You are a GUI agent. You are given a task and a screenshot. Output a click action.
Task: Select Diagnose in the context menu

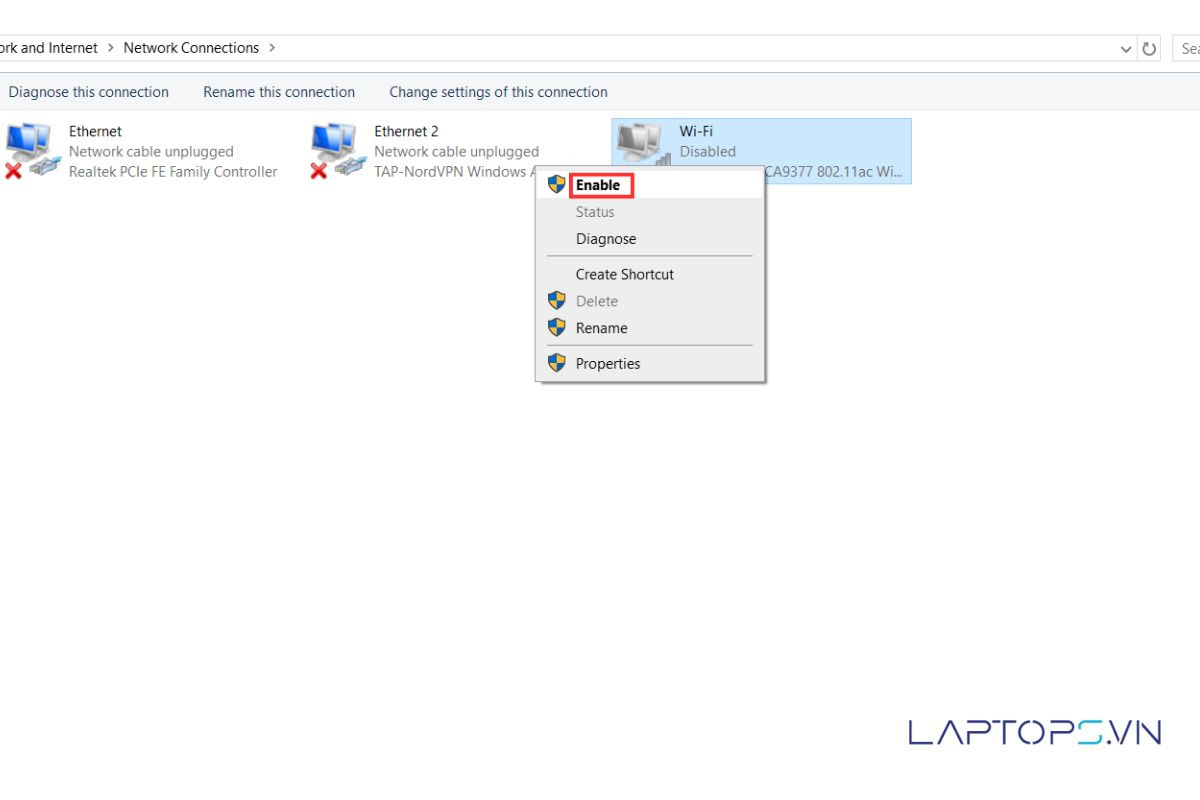pyautogui.click(x=606, y=239)
